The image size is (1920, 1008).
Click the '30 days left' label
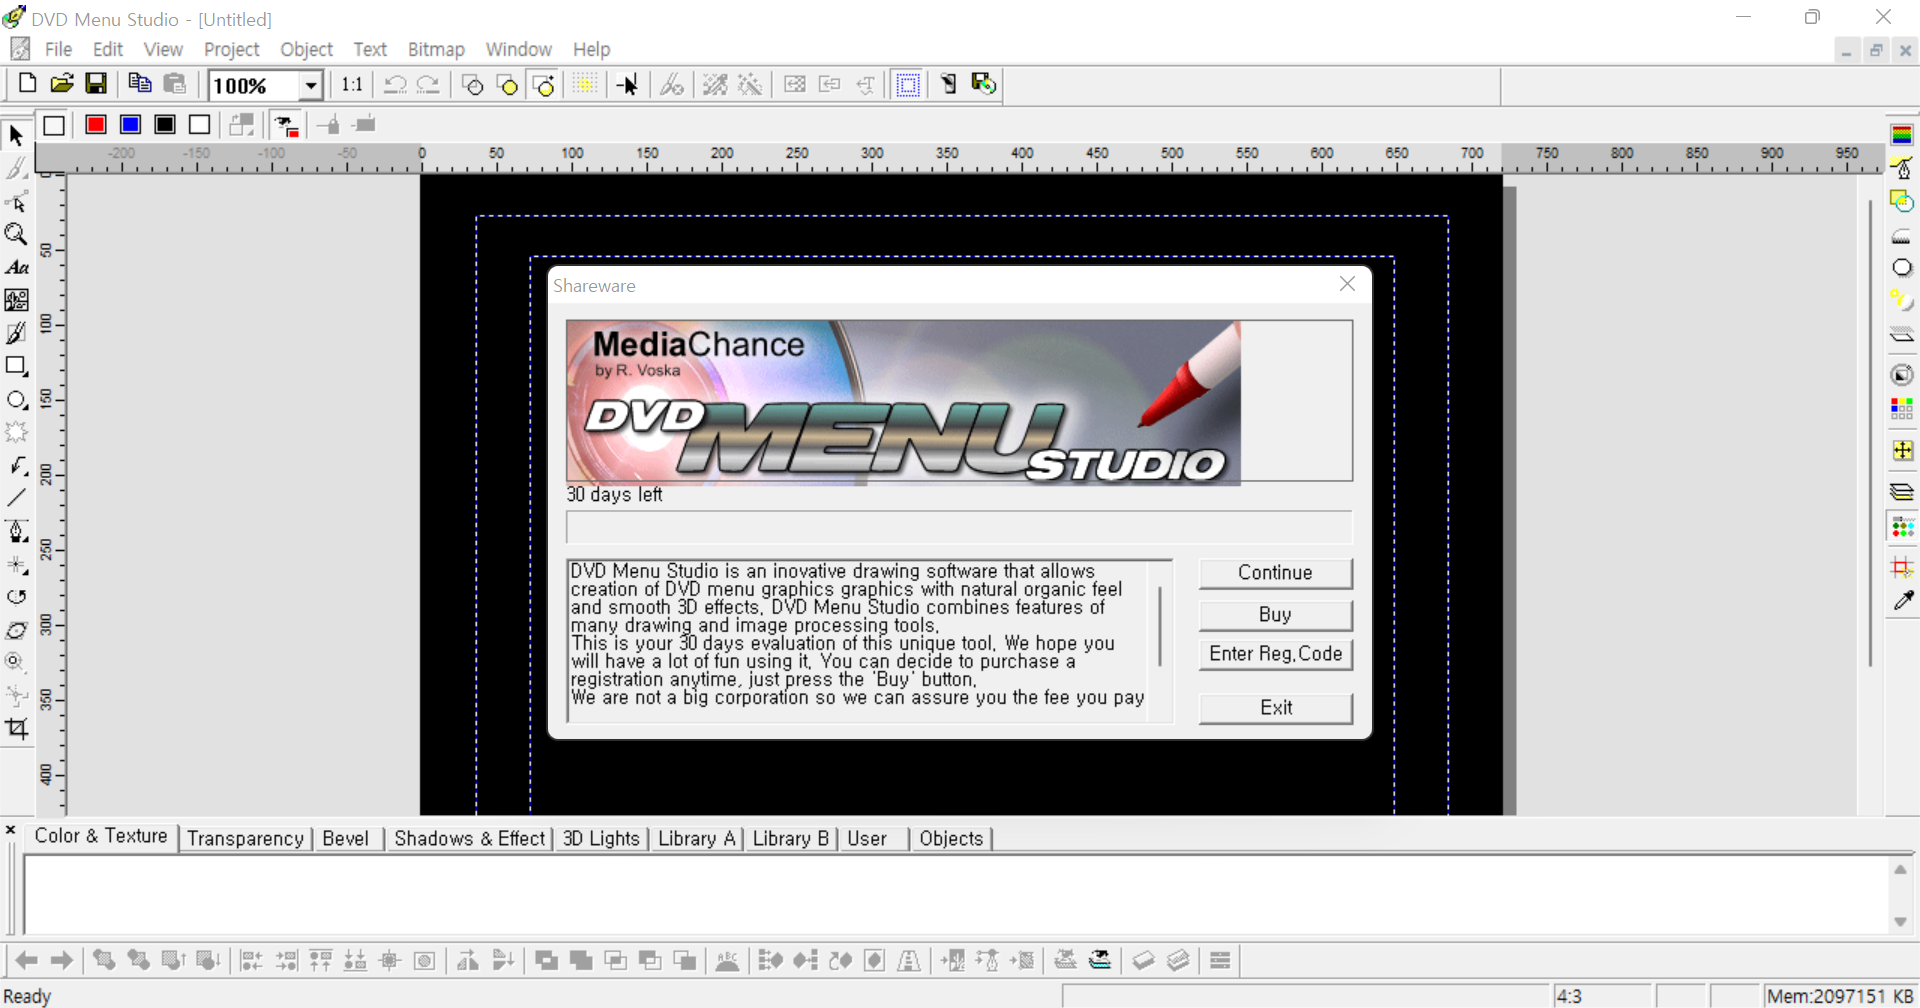click(614, 495)
